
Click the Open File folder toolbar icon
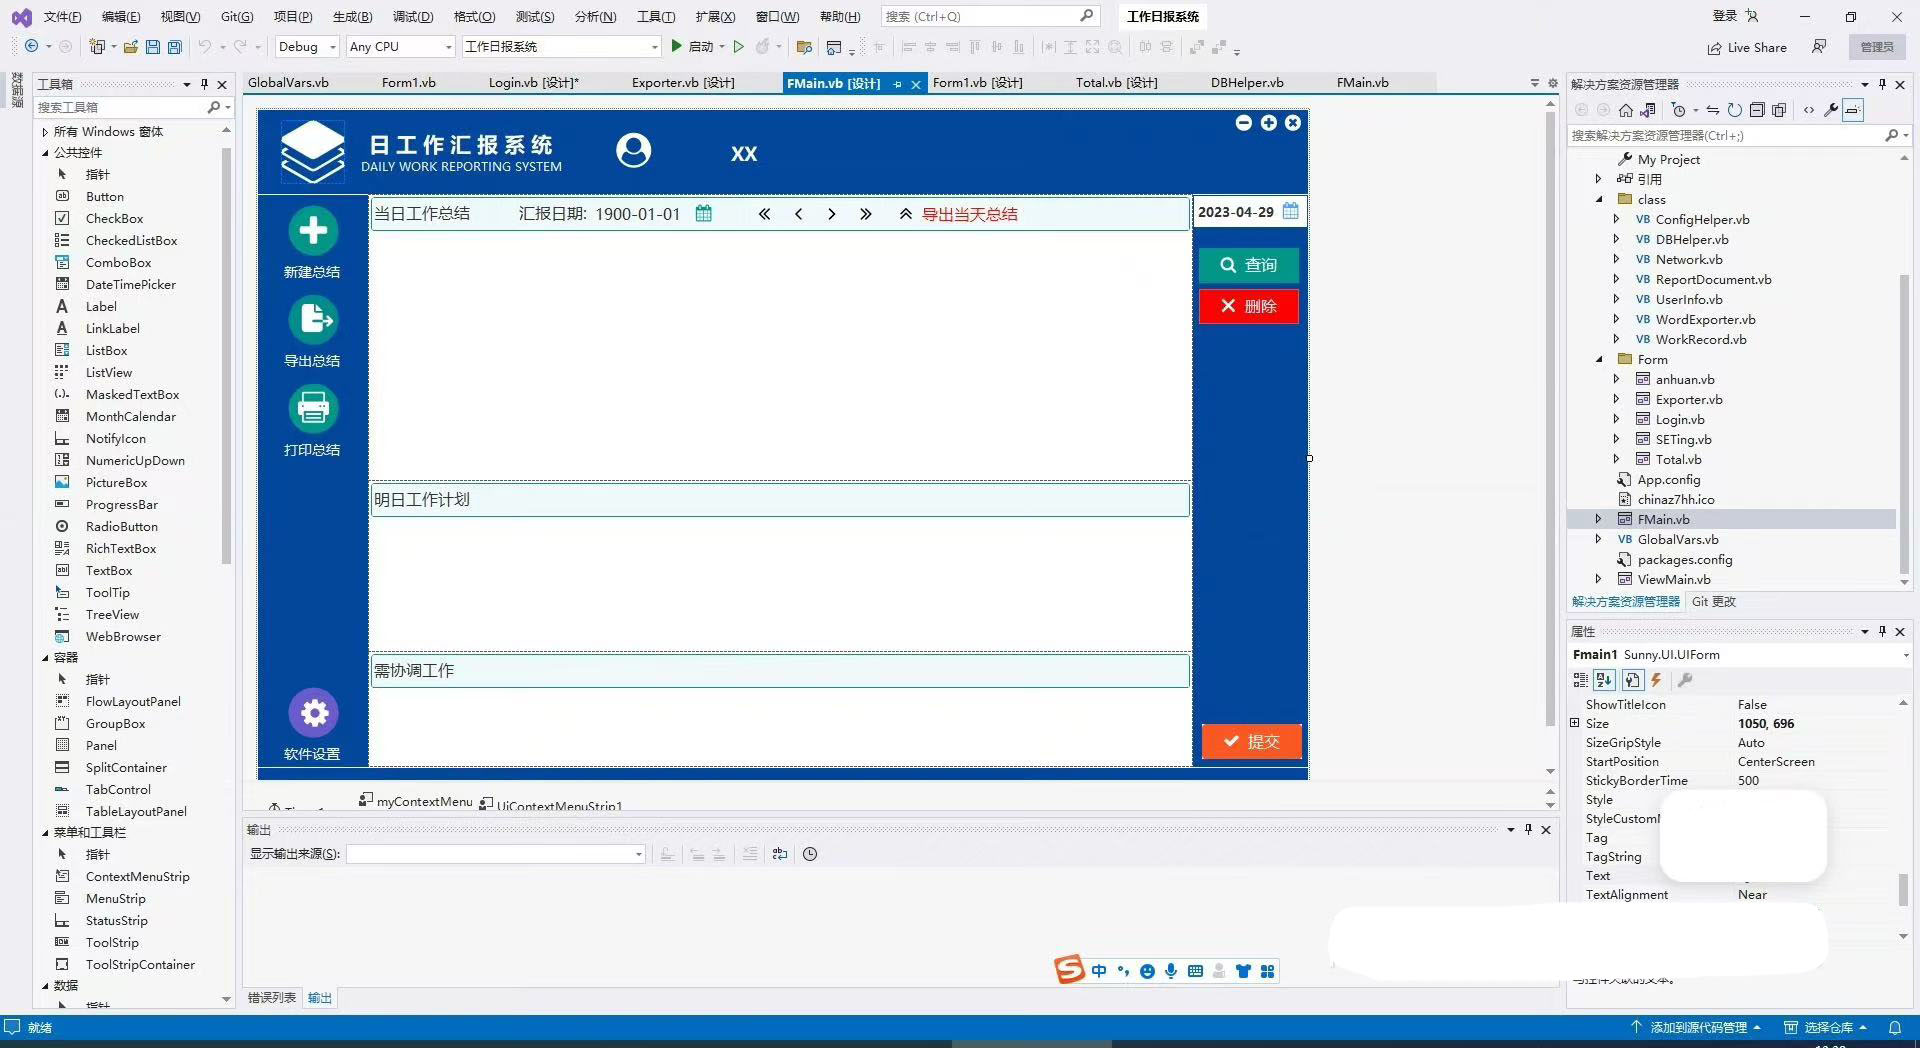pos(130,47)
